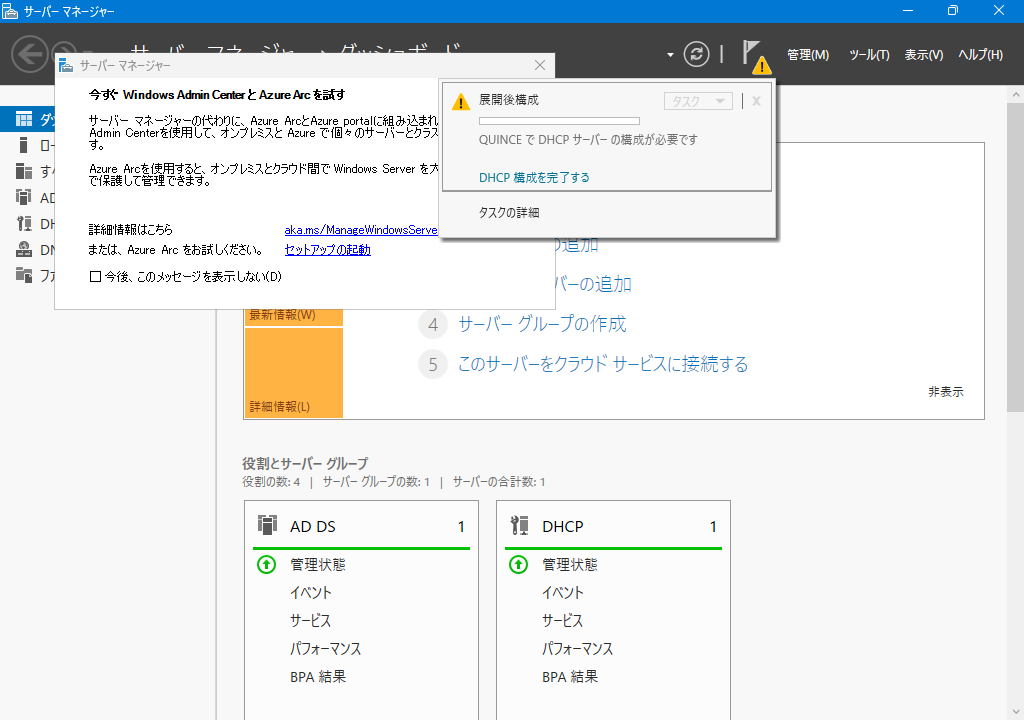
Task: Open the 管理(M) menu
Action: pos(808,55)
